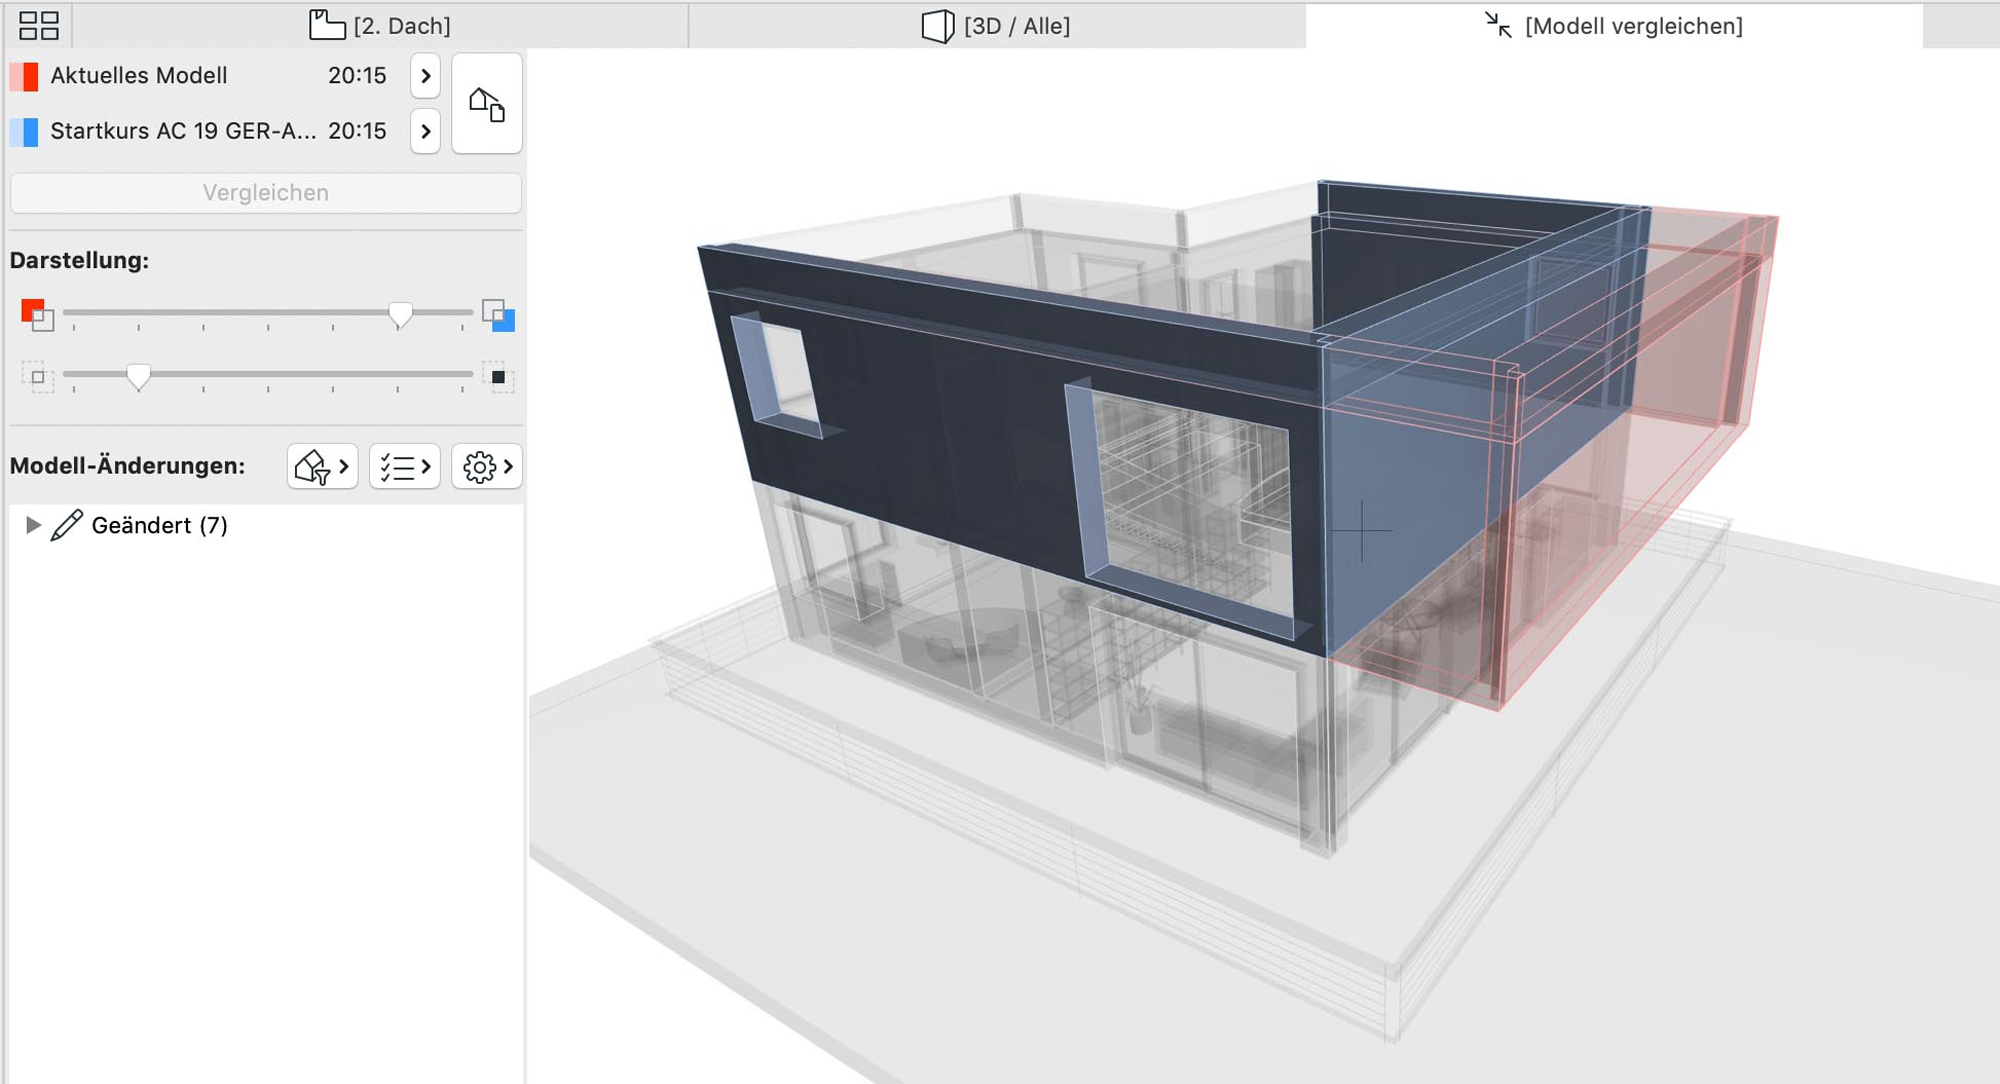Click the pencil icon beside Geändert

67,525
